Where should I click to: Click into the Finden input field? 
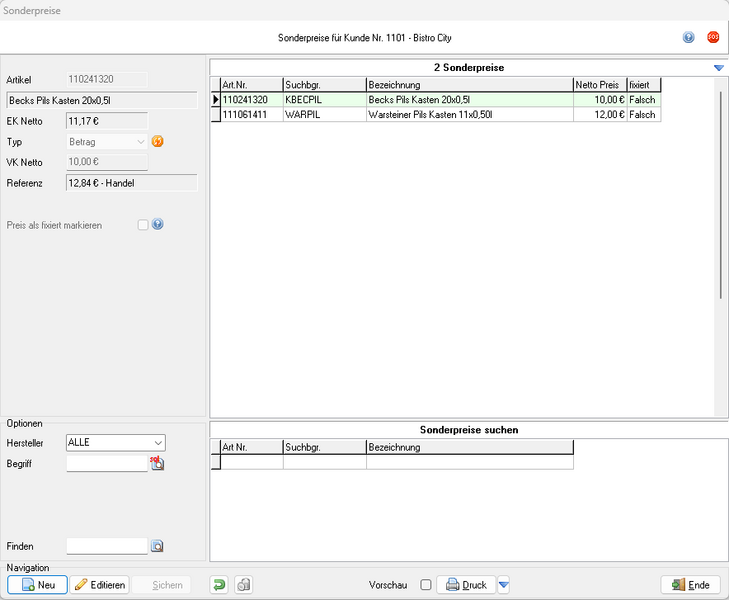pos(107,546)
